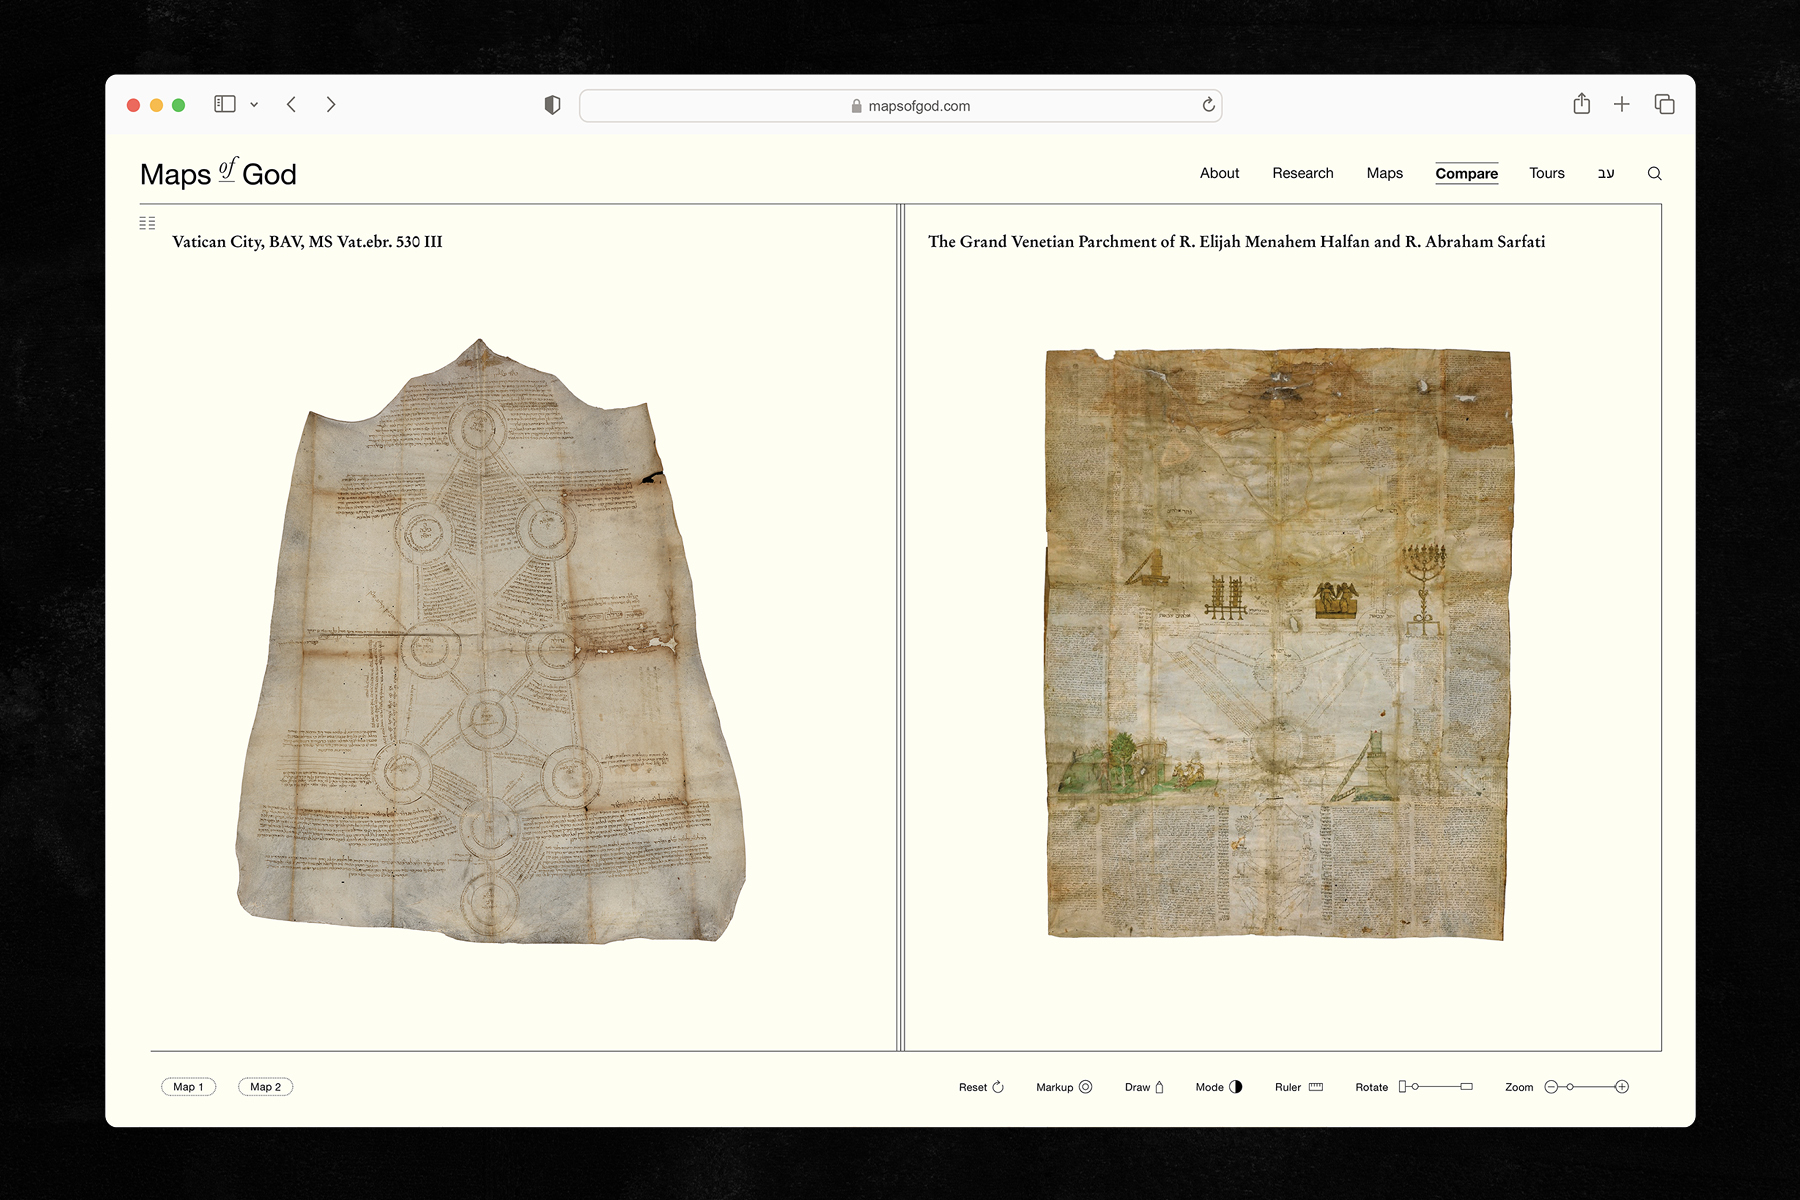
Task: Click the Rotate slider track
Action: [1436, 1087]
